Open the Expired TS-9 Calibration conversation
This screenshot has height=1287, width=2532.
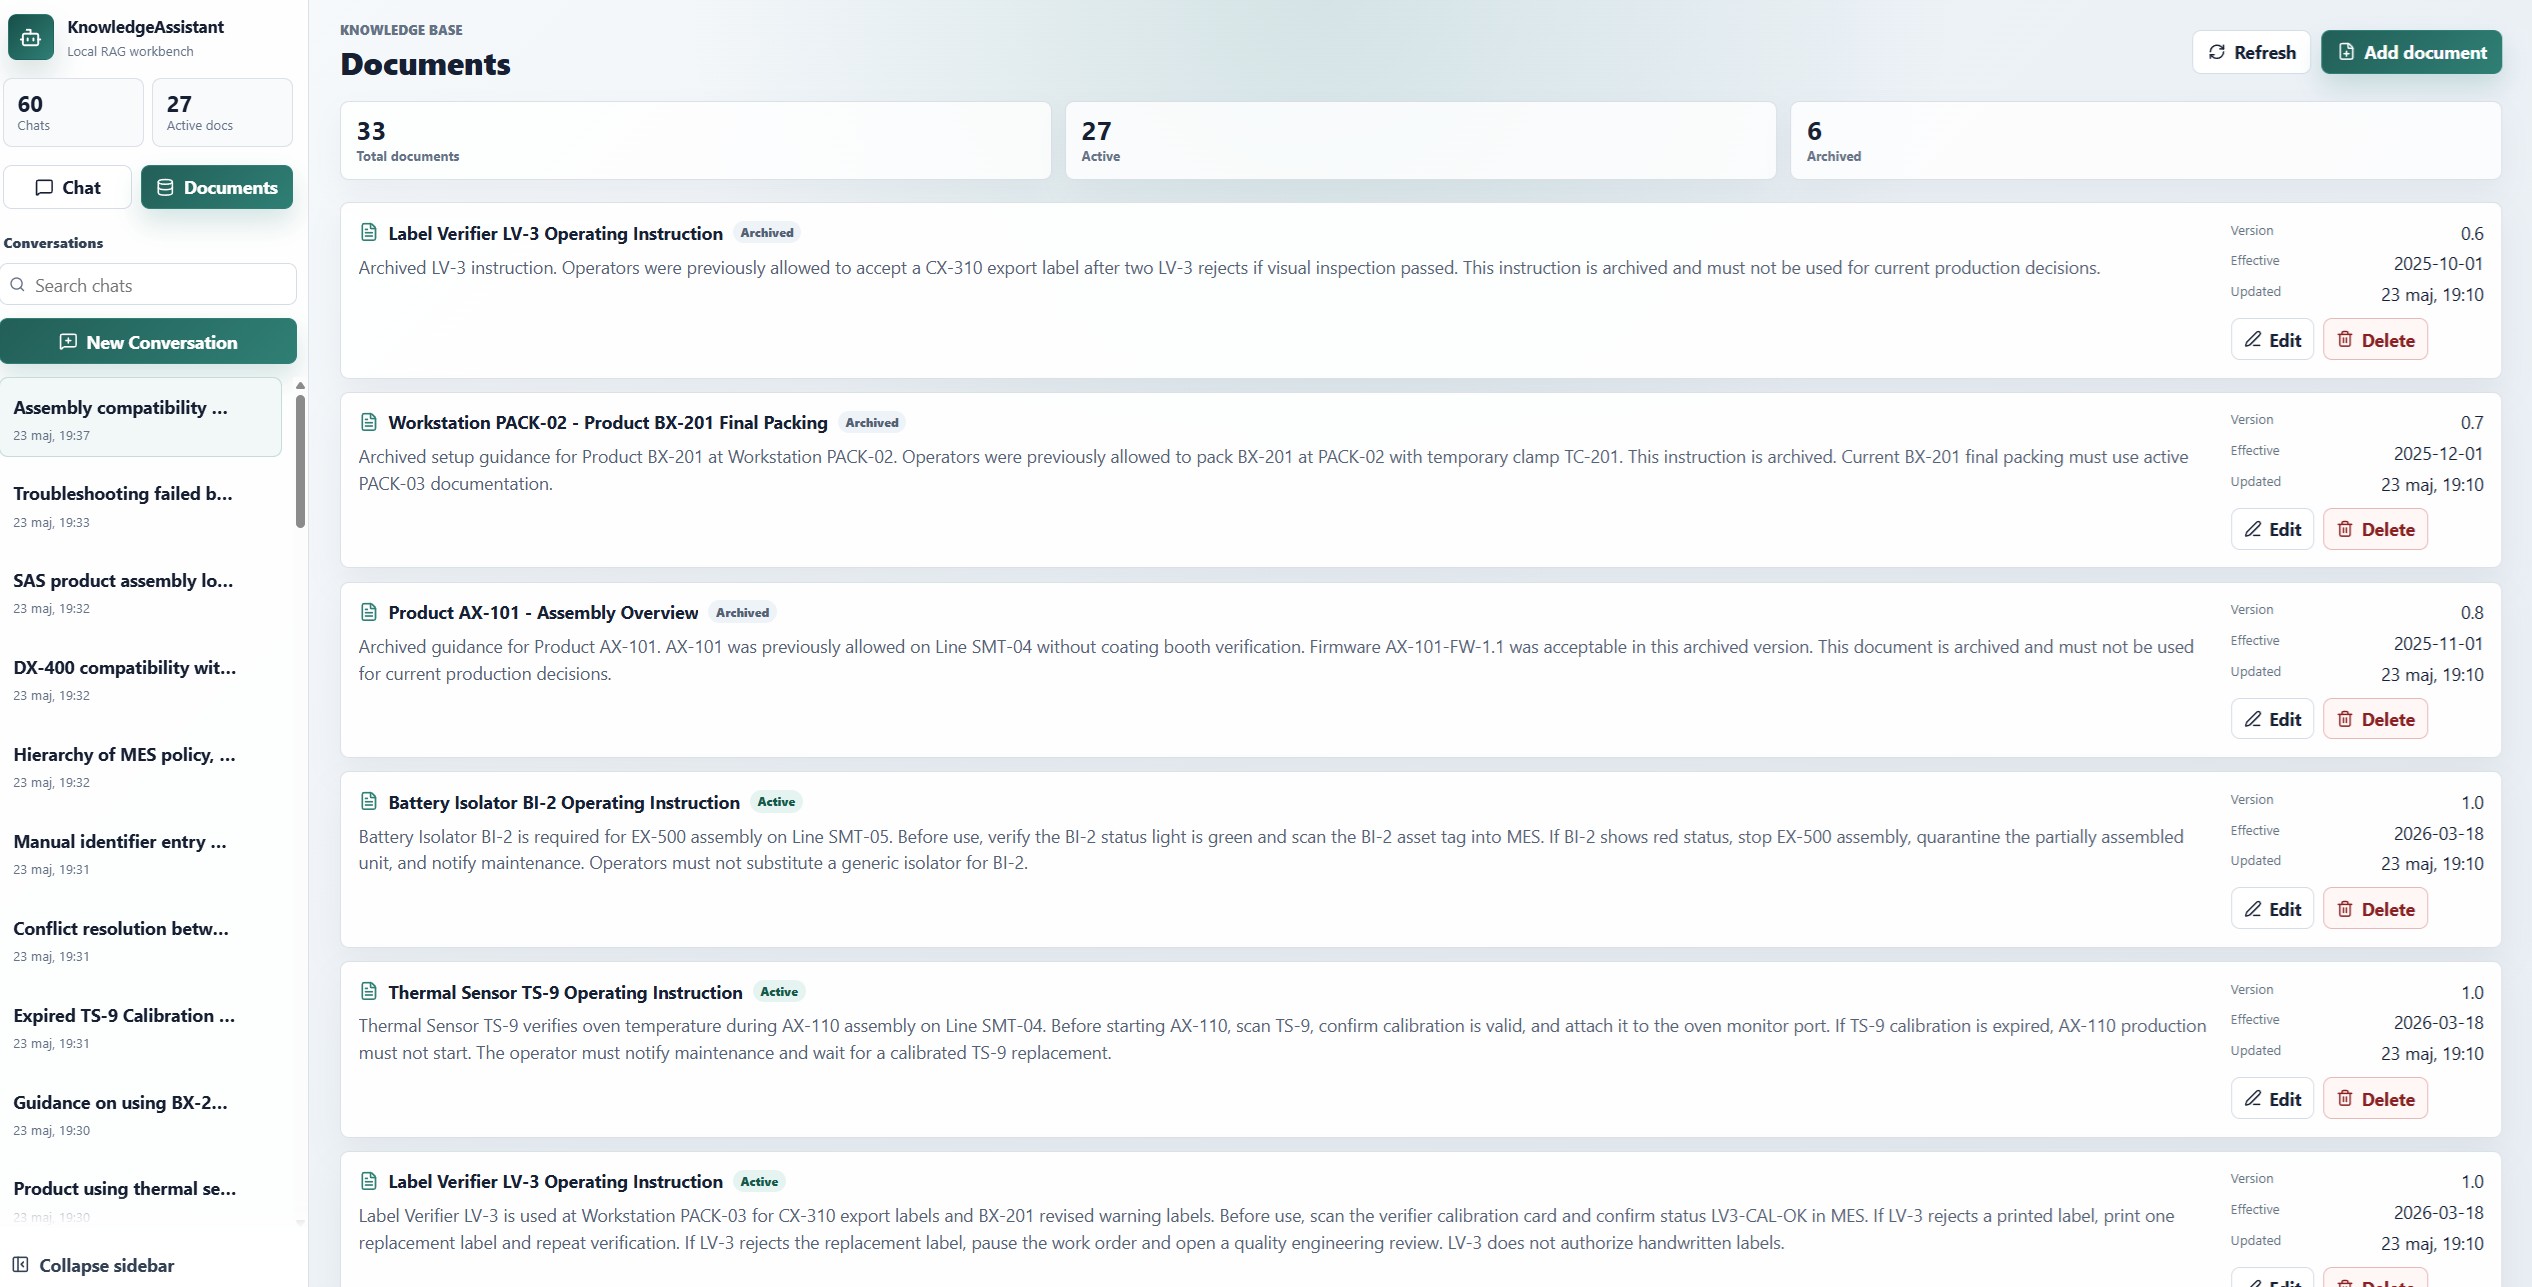pyautogui.click(x=140, y=1028)
